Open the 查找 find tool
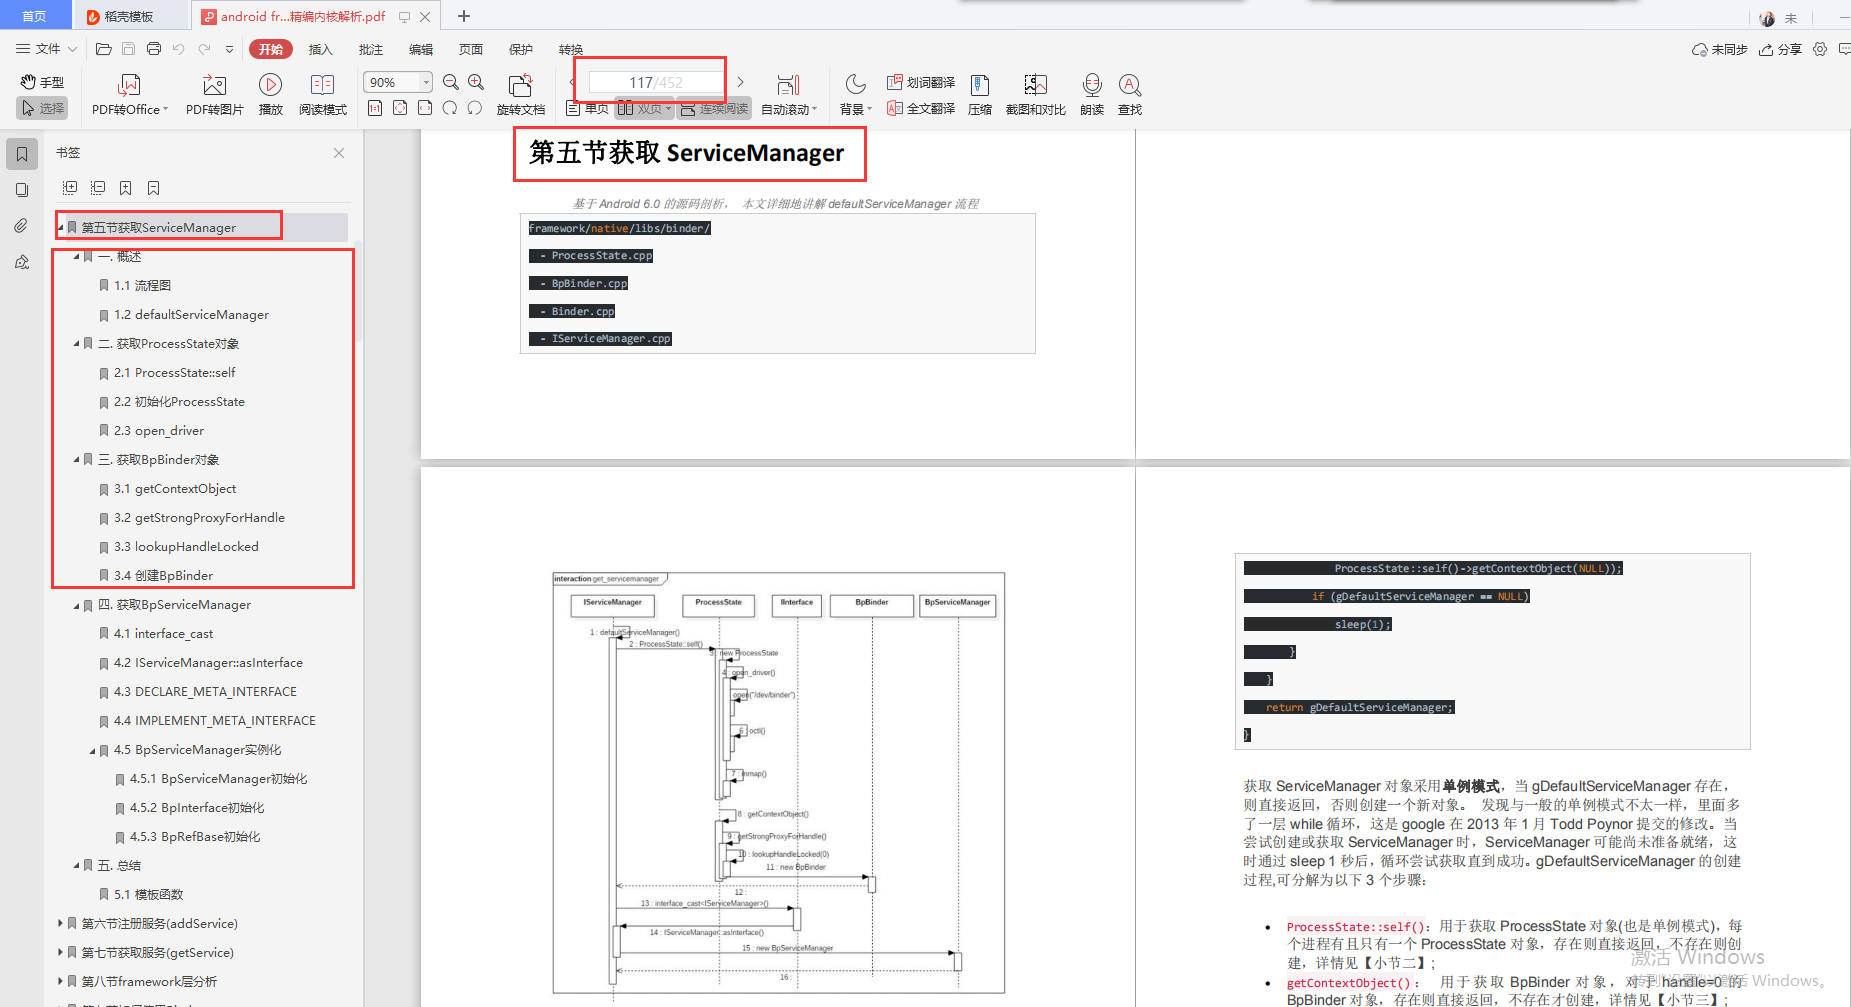Screen dimensions: 1851x1007 (1129, 93)
